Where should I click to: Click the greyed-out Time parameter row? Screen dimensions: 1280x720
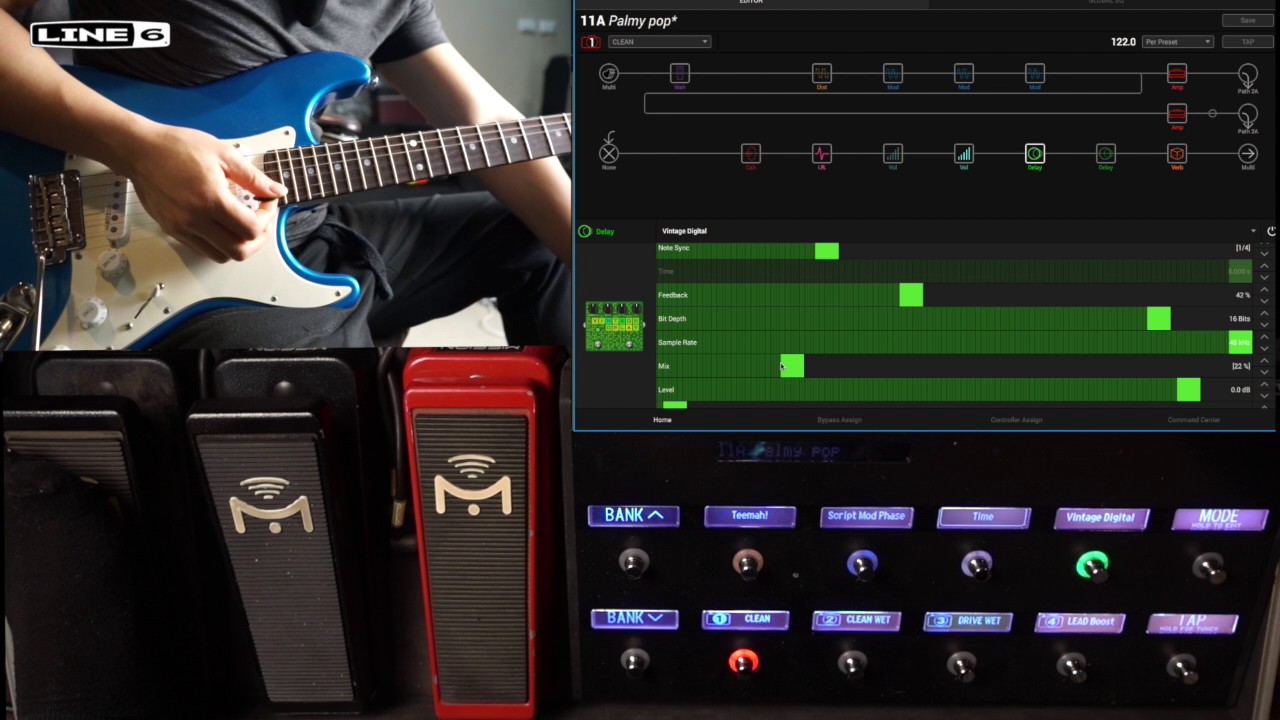pos(954,271)
